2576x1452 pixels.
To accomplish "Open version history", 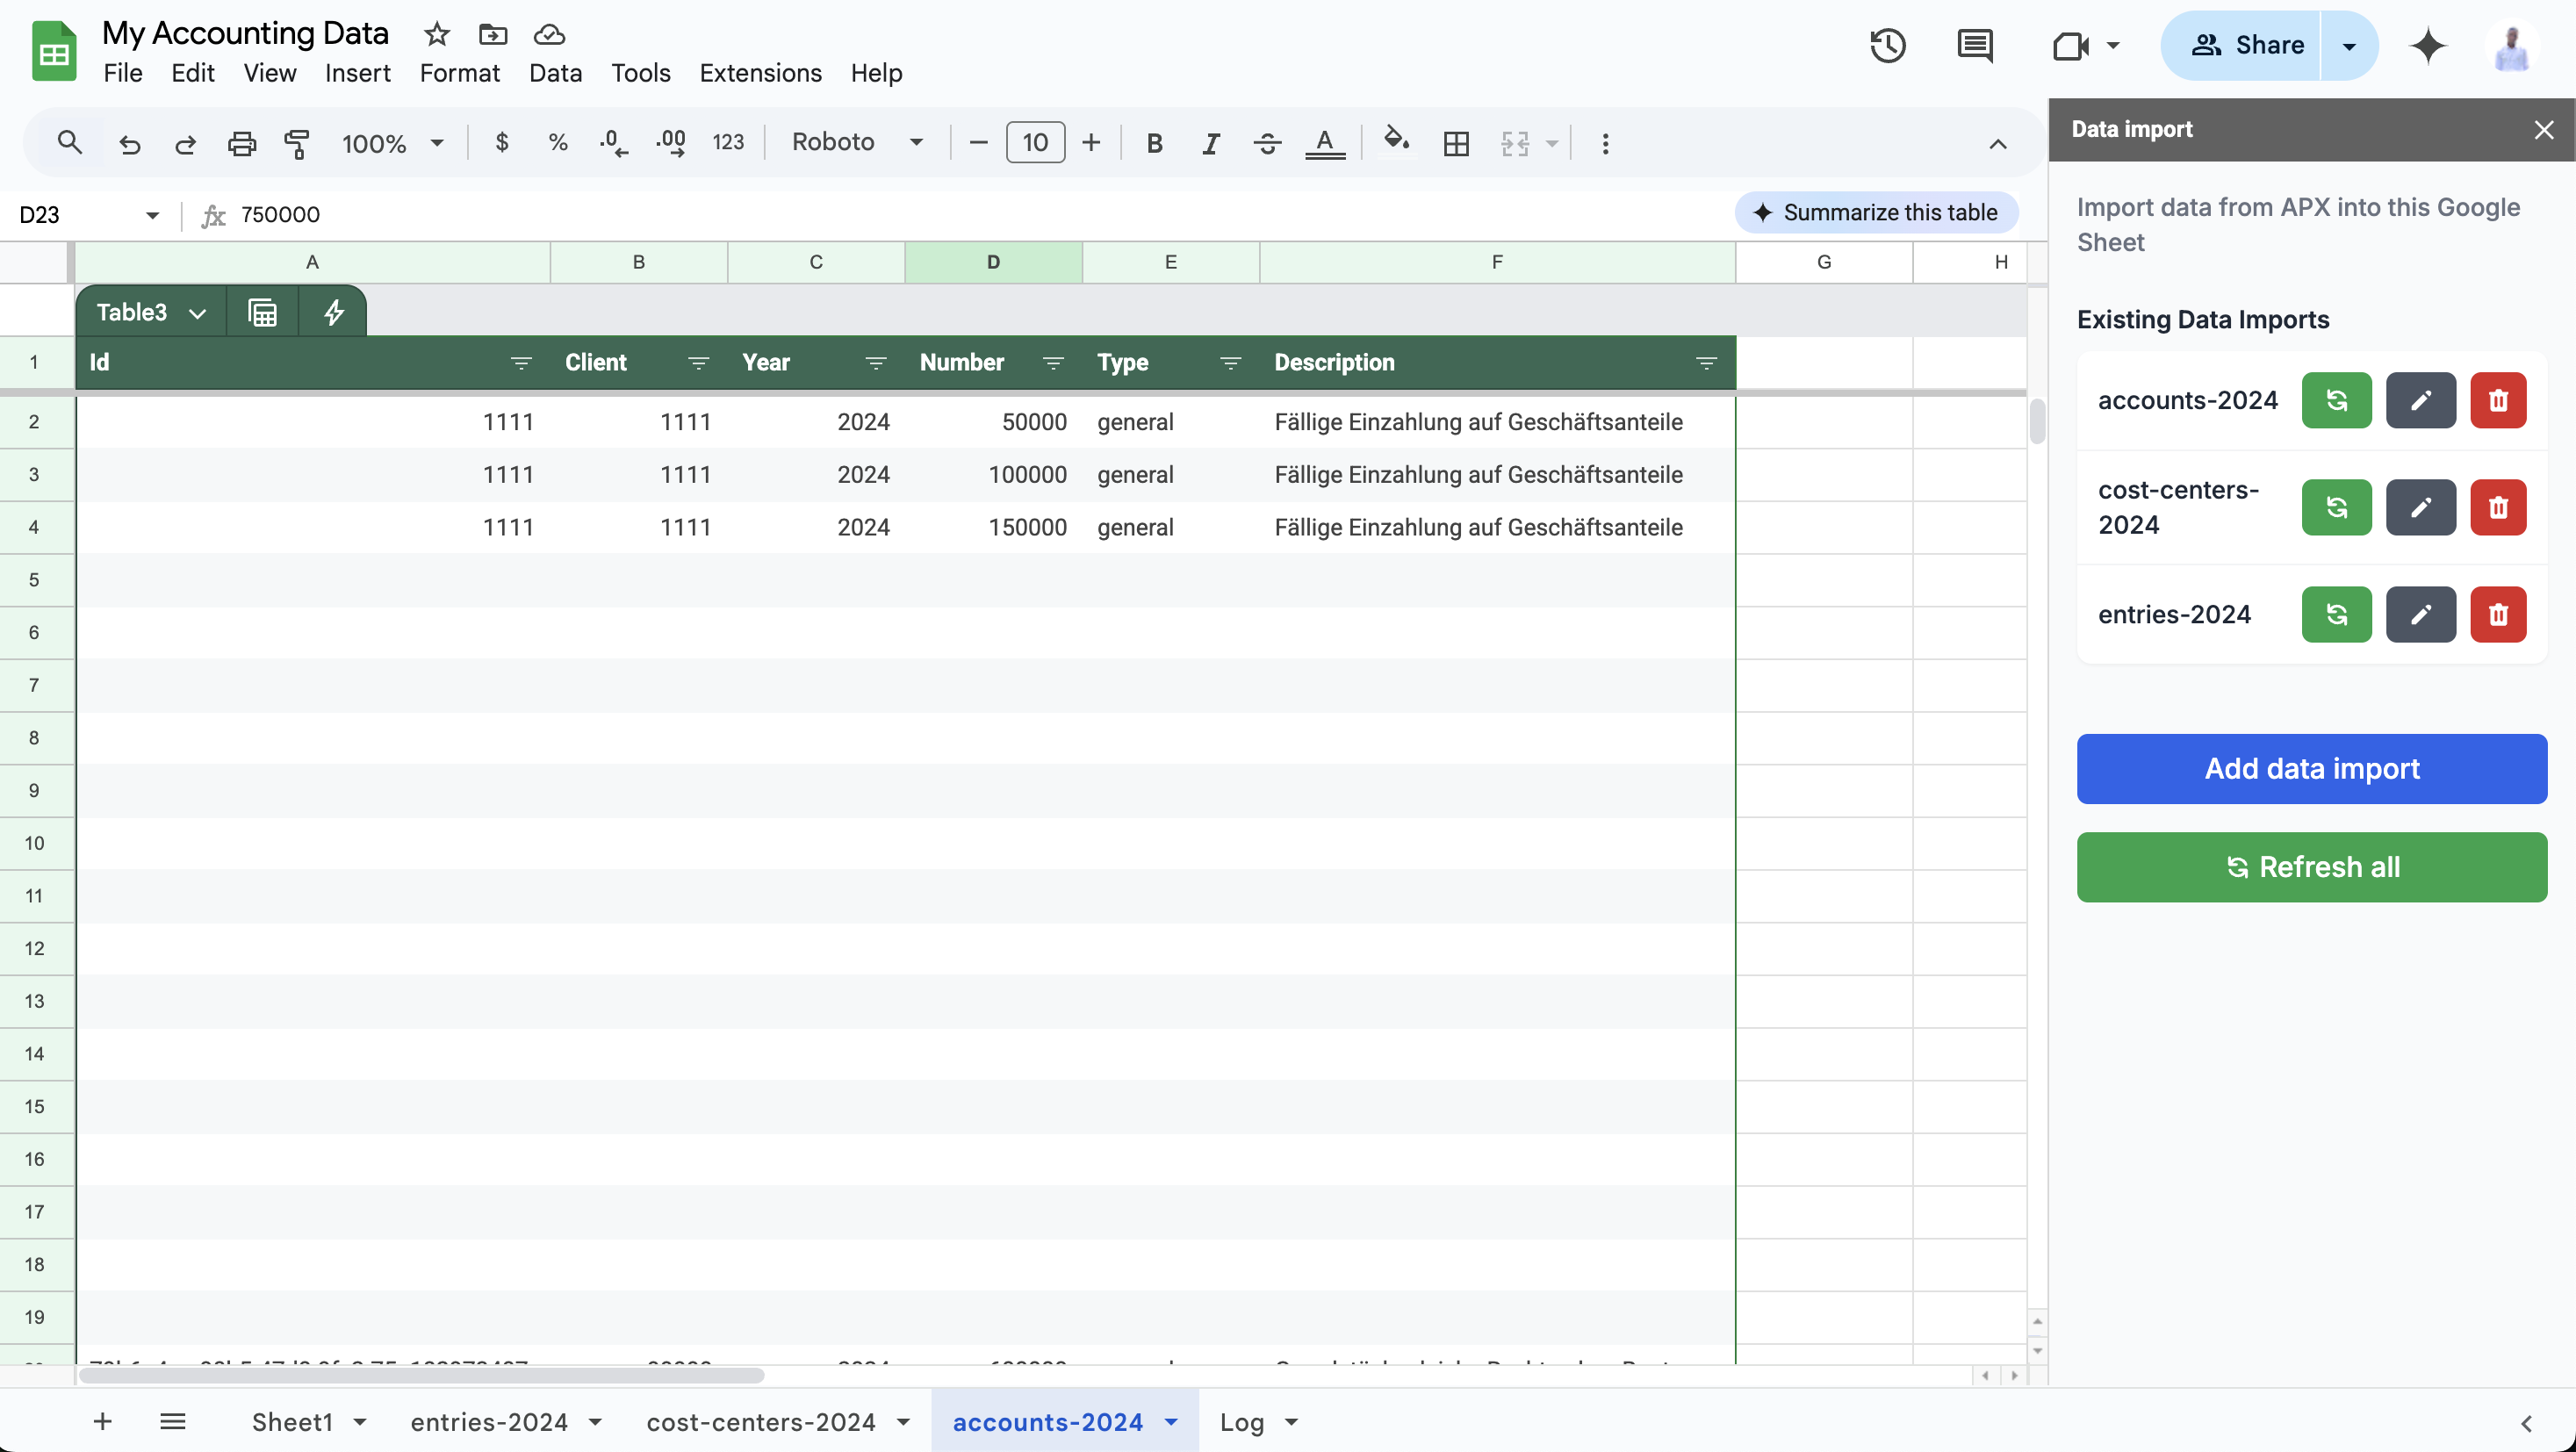I will tap(1887, 45).
